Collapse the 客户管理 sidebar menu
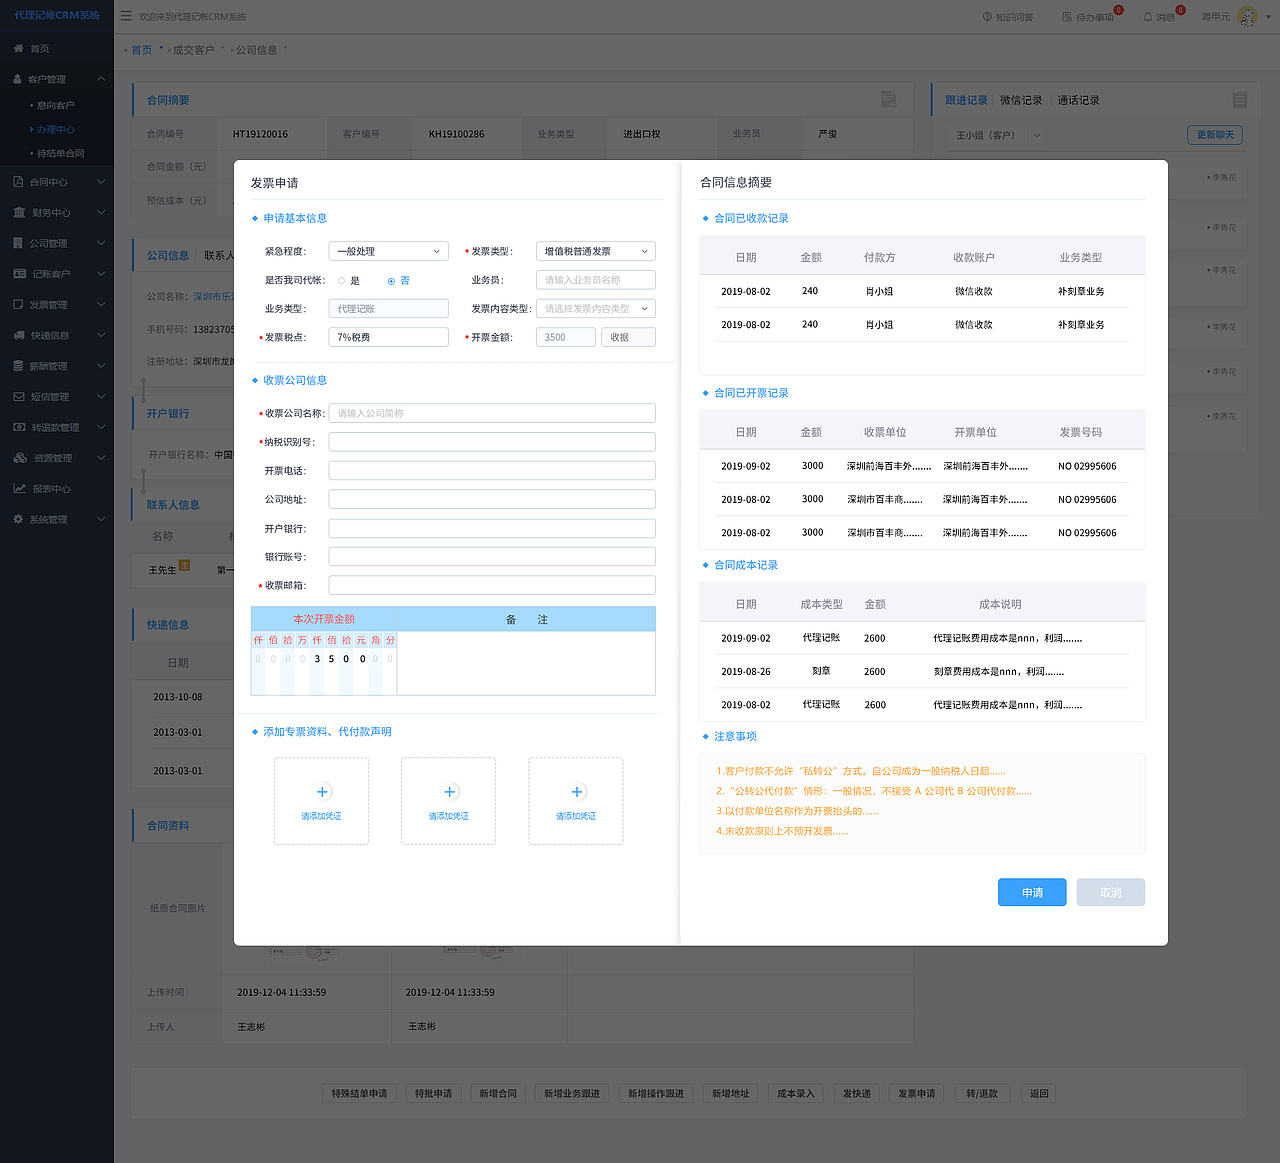This screenshot has width=1280, height=1163. (x=101, y=79)
